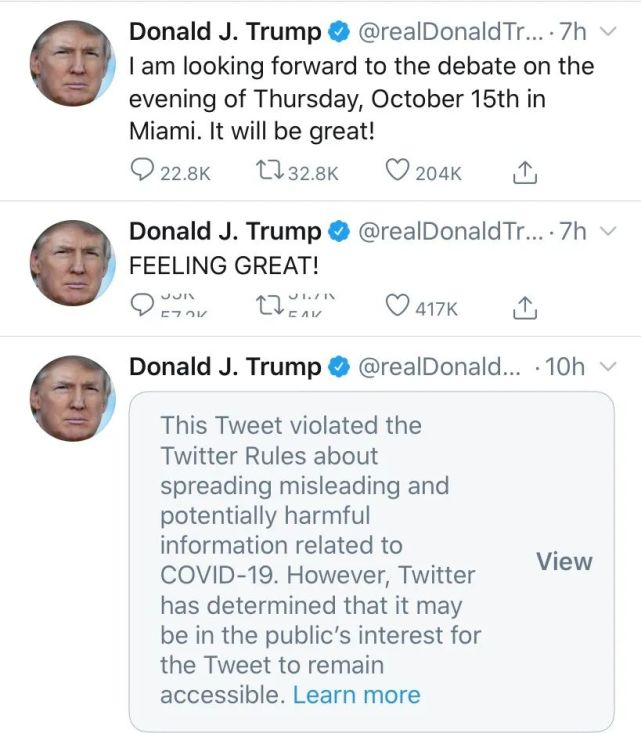Click verified badge on the debate tweet

[x=339, y=33]
